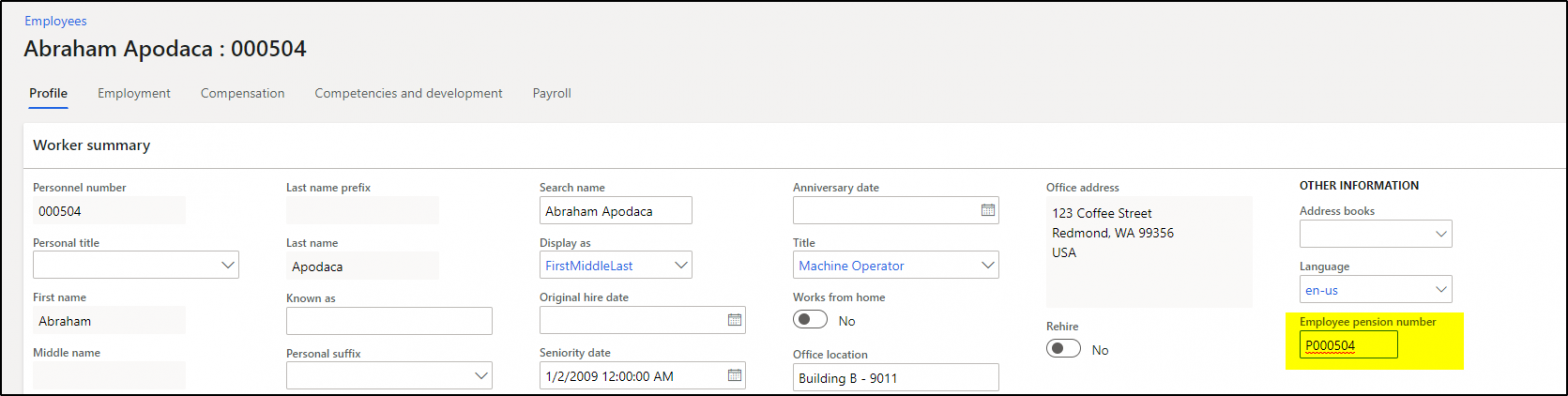Image resolution: width=1568 pixels, height=396 pixels.
Task: Click the First name field Abraham
Action: pyautogui.click(x=109, y=320)
